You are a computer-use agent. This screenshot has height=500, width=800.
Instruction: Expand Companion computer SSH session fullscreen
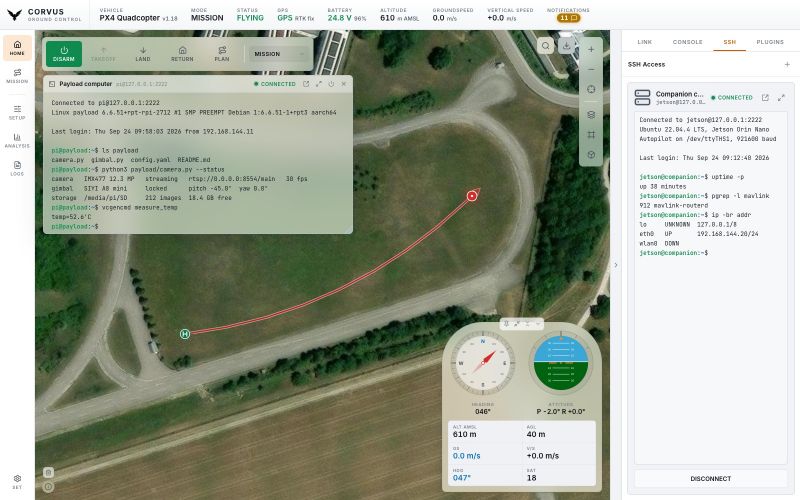tap(781, 97)
